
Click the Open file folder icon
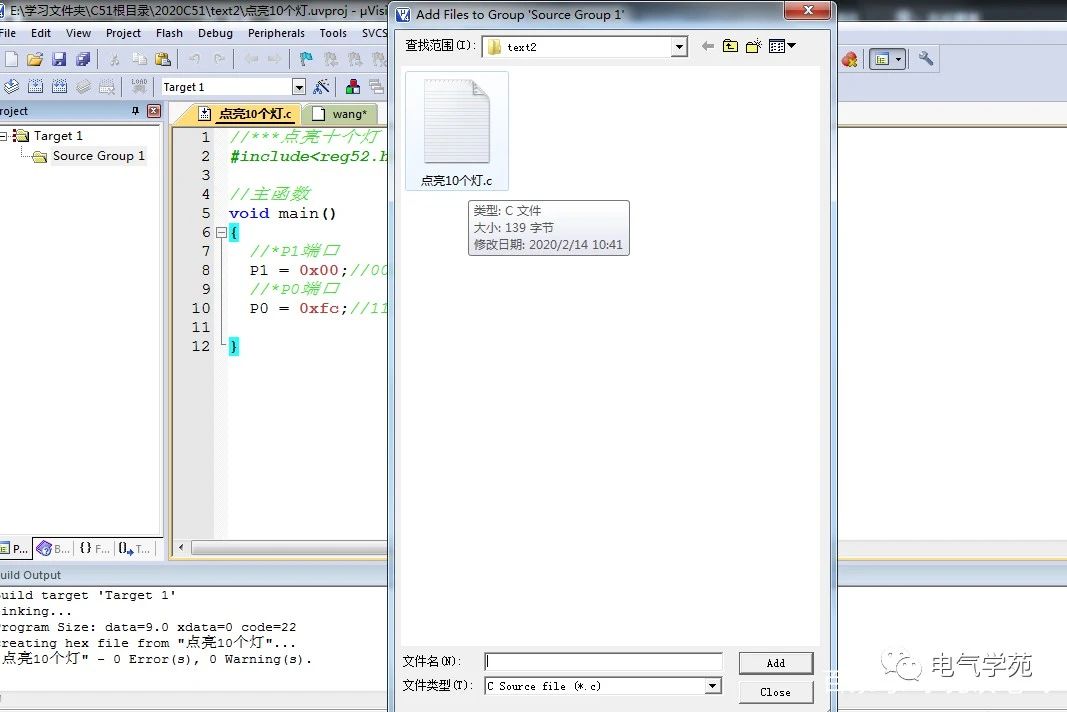35,59
